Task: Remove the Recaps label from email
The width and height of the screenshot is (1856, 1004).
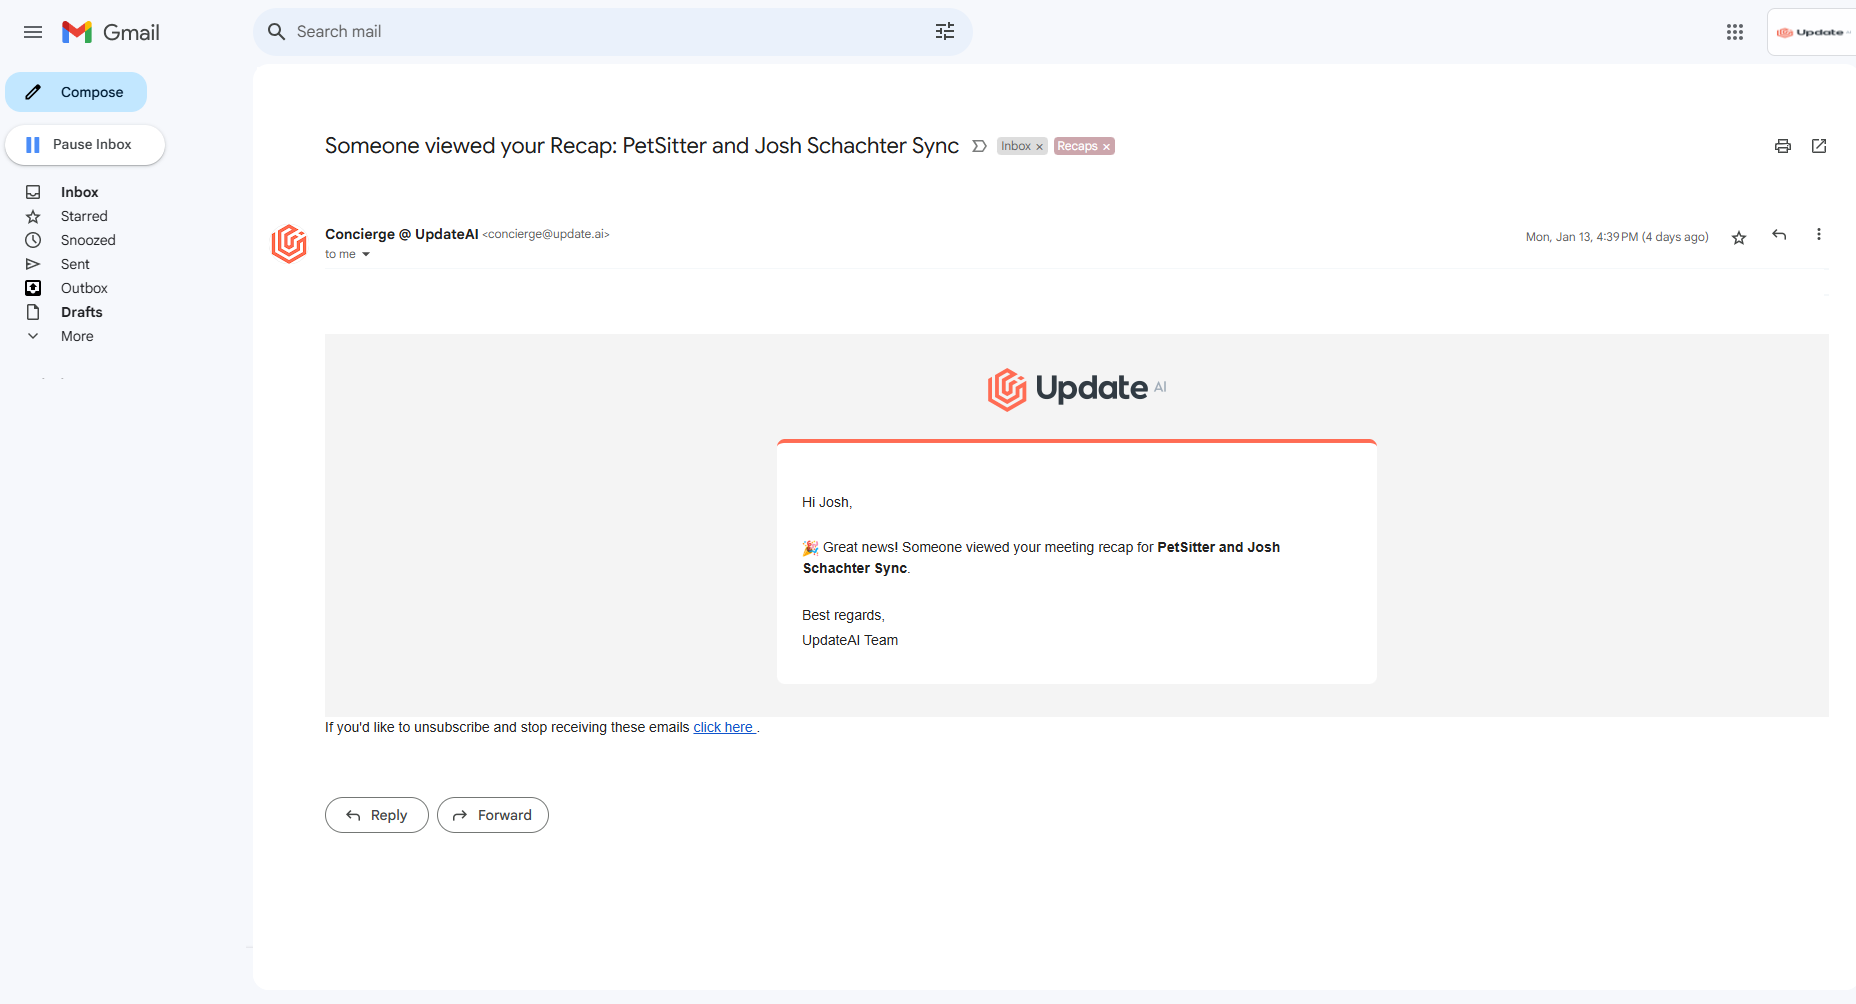Action: pos(1107,147)
